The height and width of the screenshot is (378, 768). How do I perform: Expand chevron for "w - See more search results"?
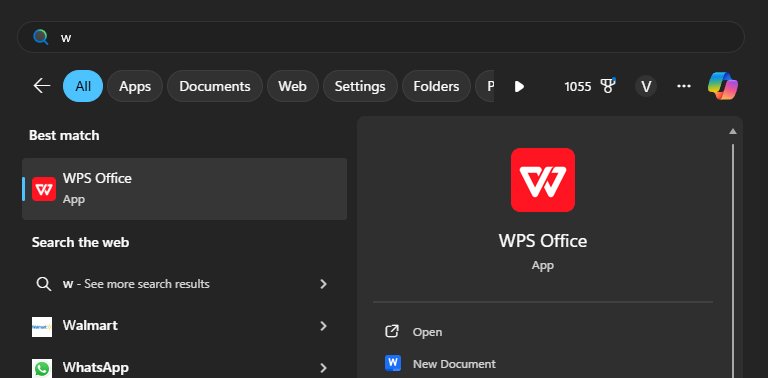coord(323,284)
